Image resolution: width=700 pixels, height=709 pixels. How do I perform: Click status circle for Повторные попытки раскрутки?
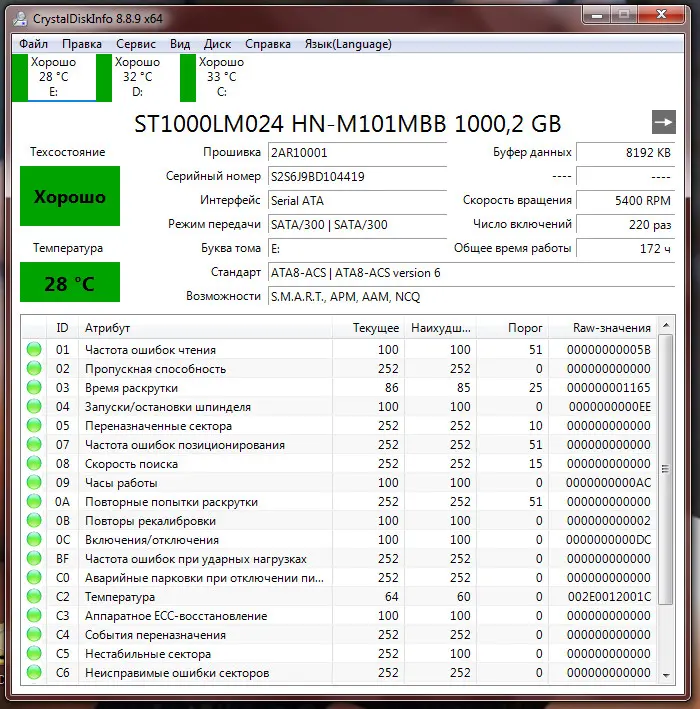point(34,501)
